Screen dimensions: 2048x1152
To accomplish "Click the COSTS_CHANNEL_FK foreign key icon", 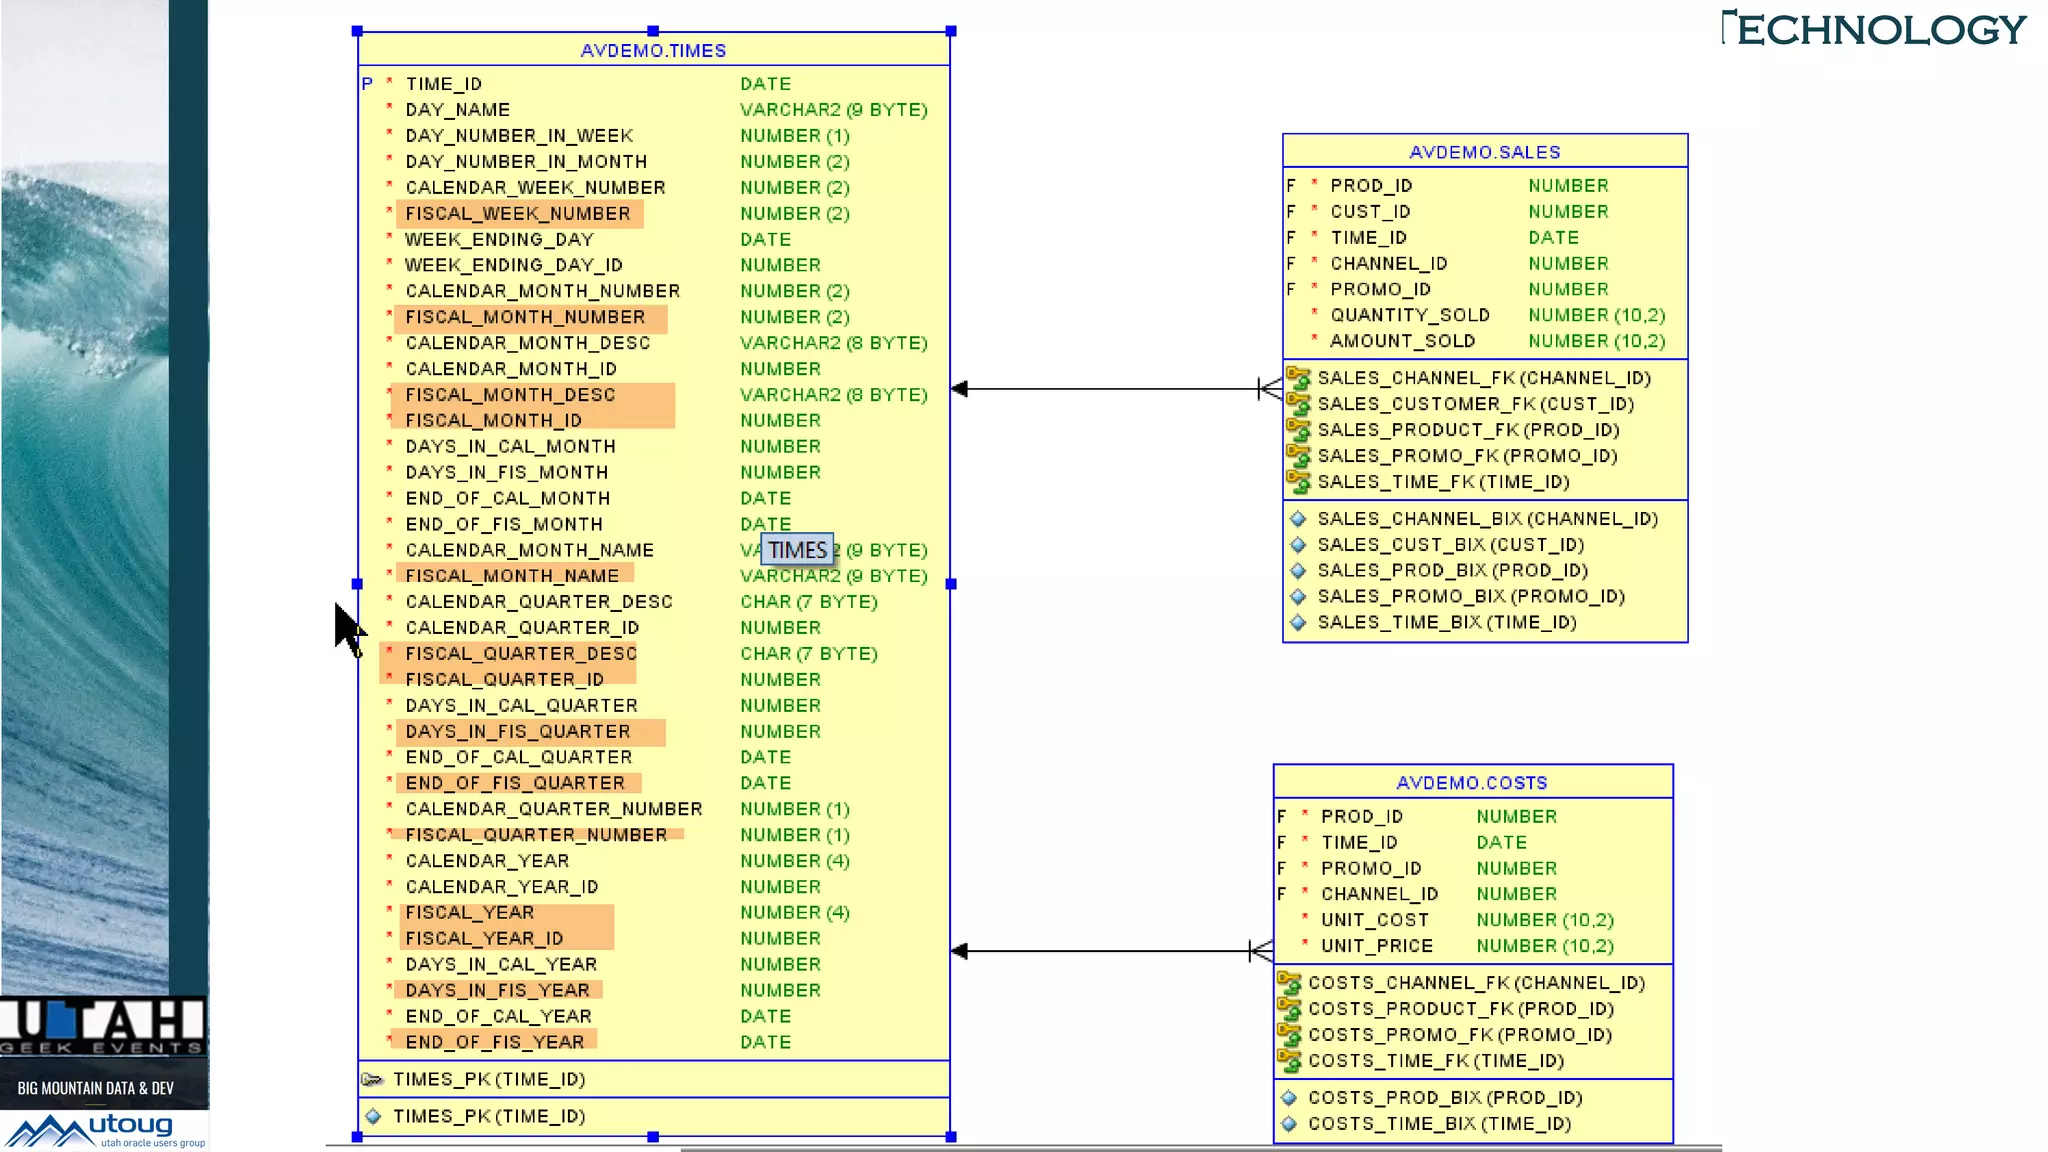I will pyautogui.click(x=1289, y=983).
